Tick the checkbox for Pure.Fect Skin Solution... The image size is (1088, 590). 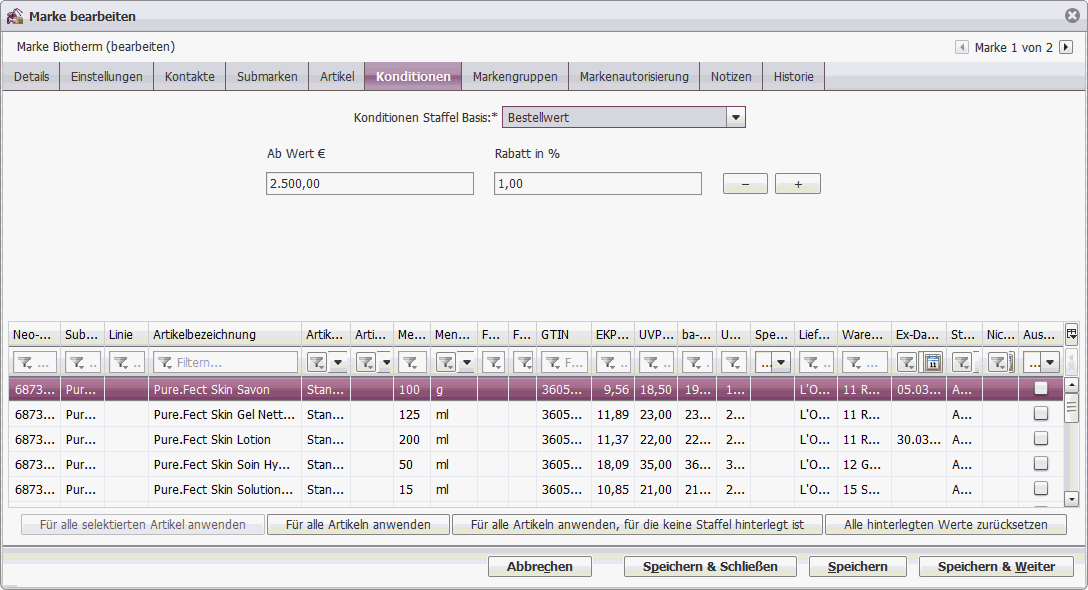(x=1041, y=489)
